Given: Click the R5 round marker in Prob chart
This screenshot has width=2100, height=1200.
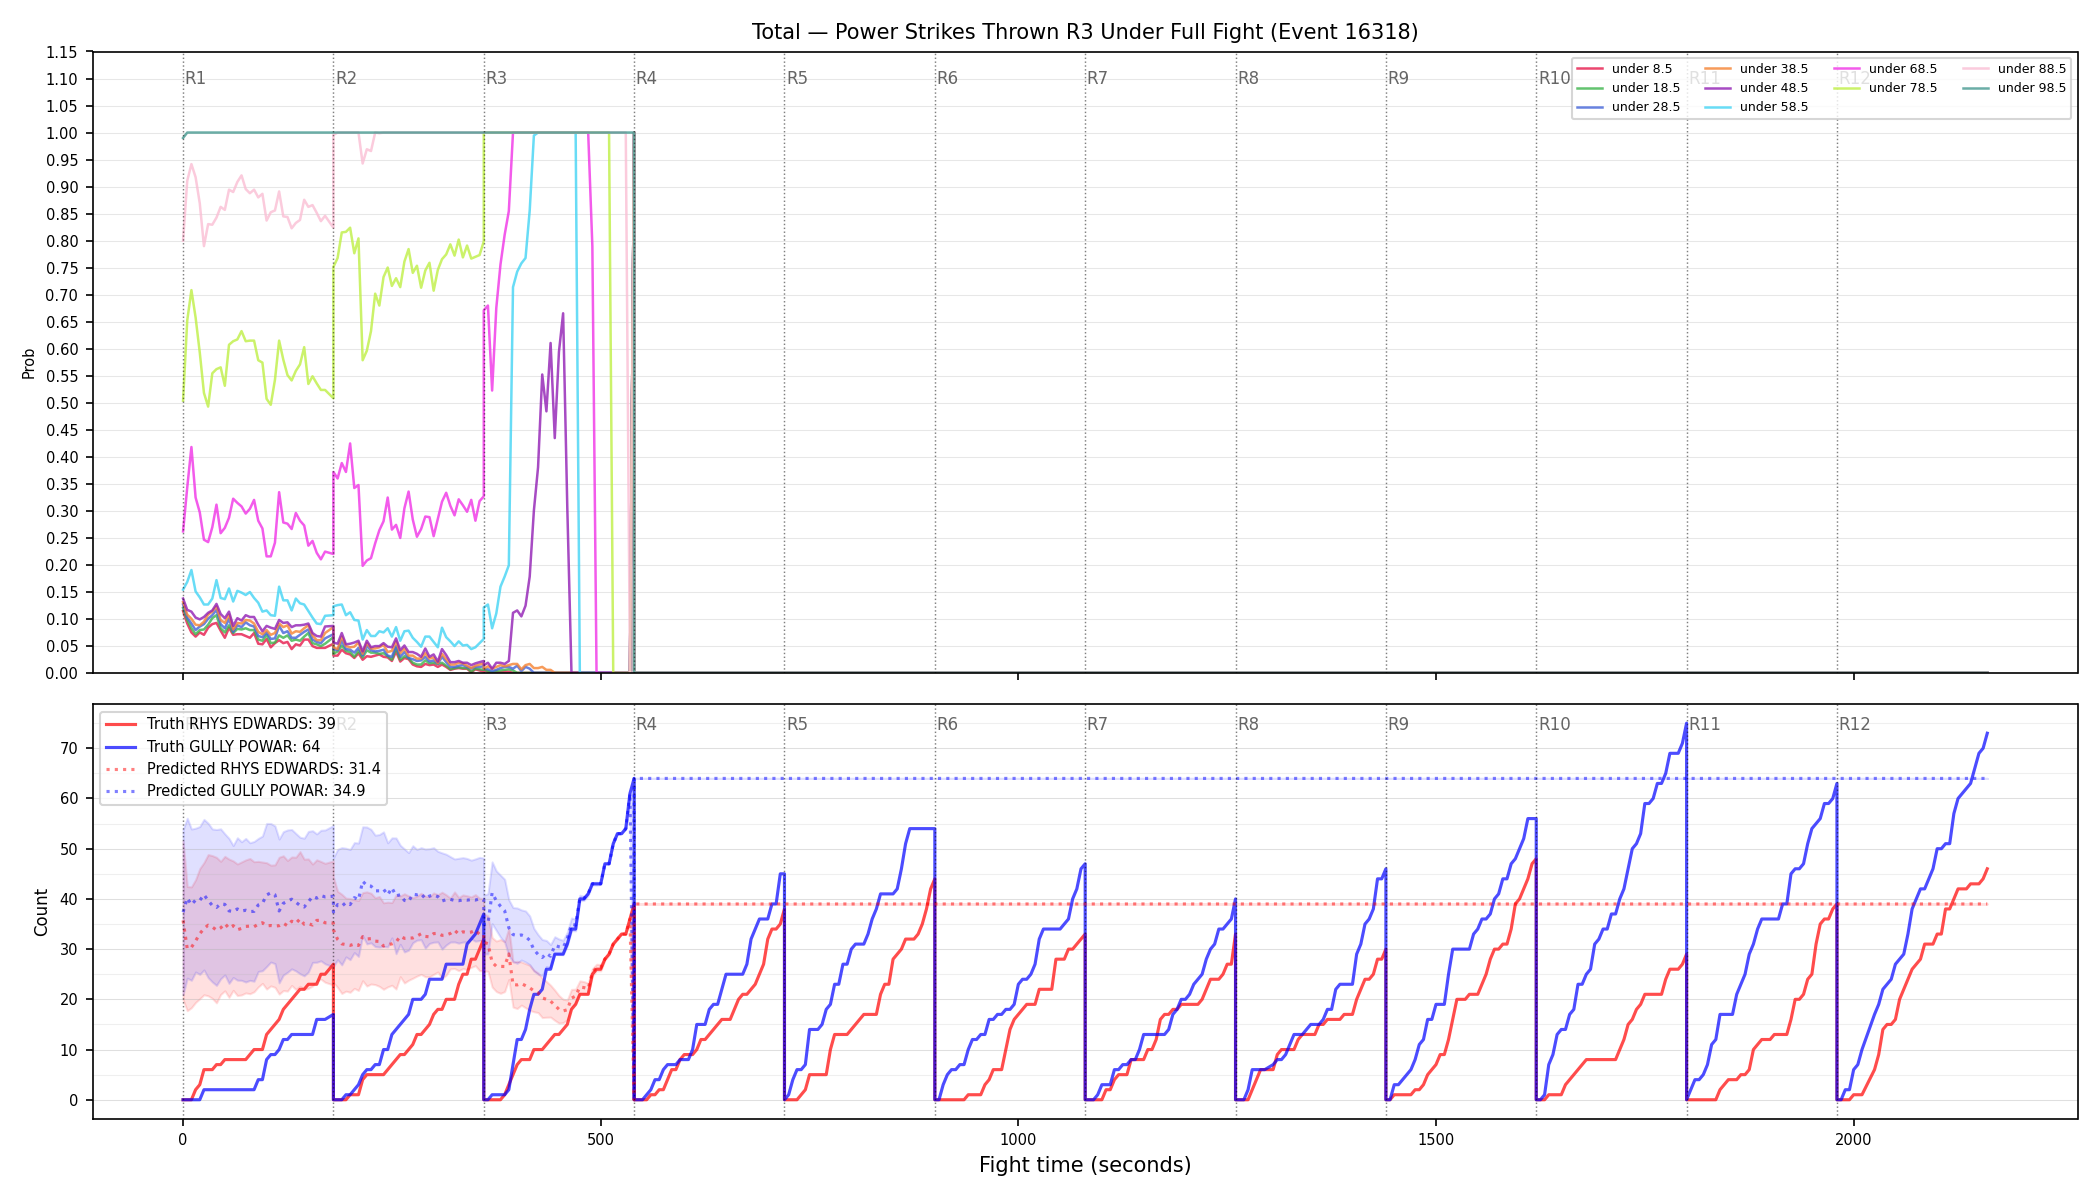Looking at the screenshot, I should tap(797, 78).
